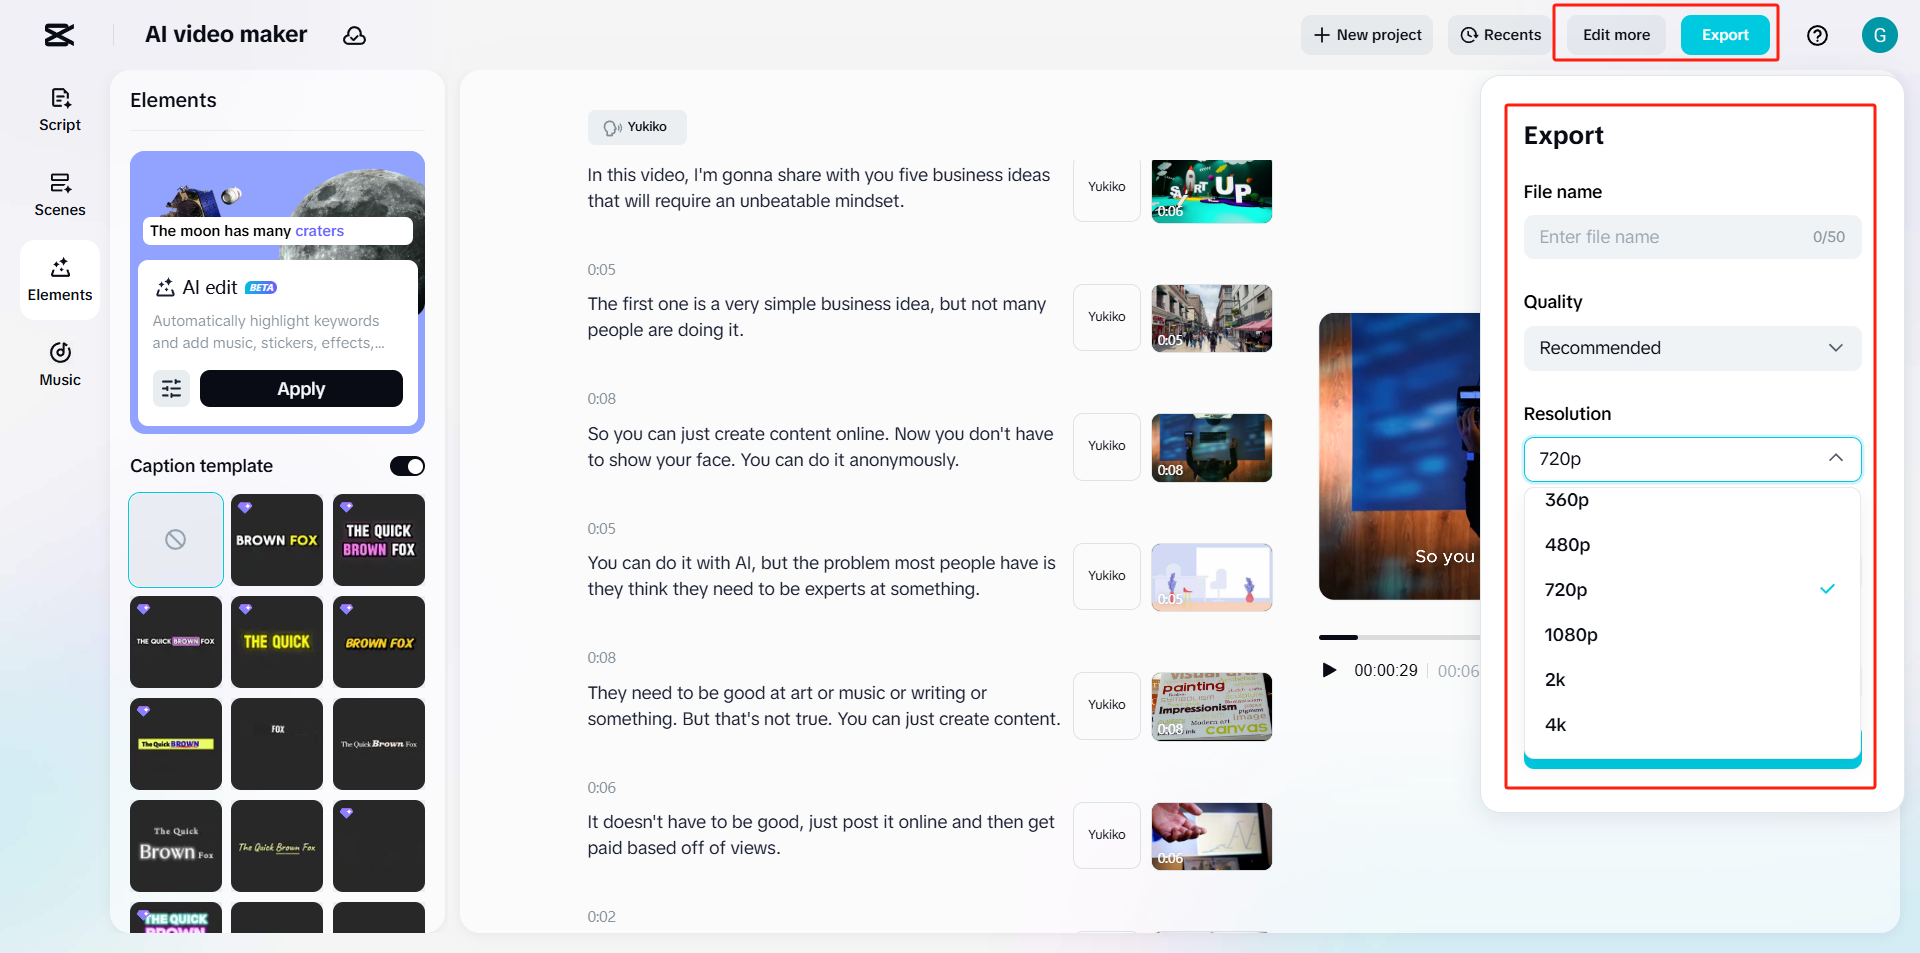
Task: Click script text 'The first one is a very simple'
Action: click(817, 317)
